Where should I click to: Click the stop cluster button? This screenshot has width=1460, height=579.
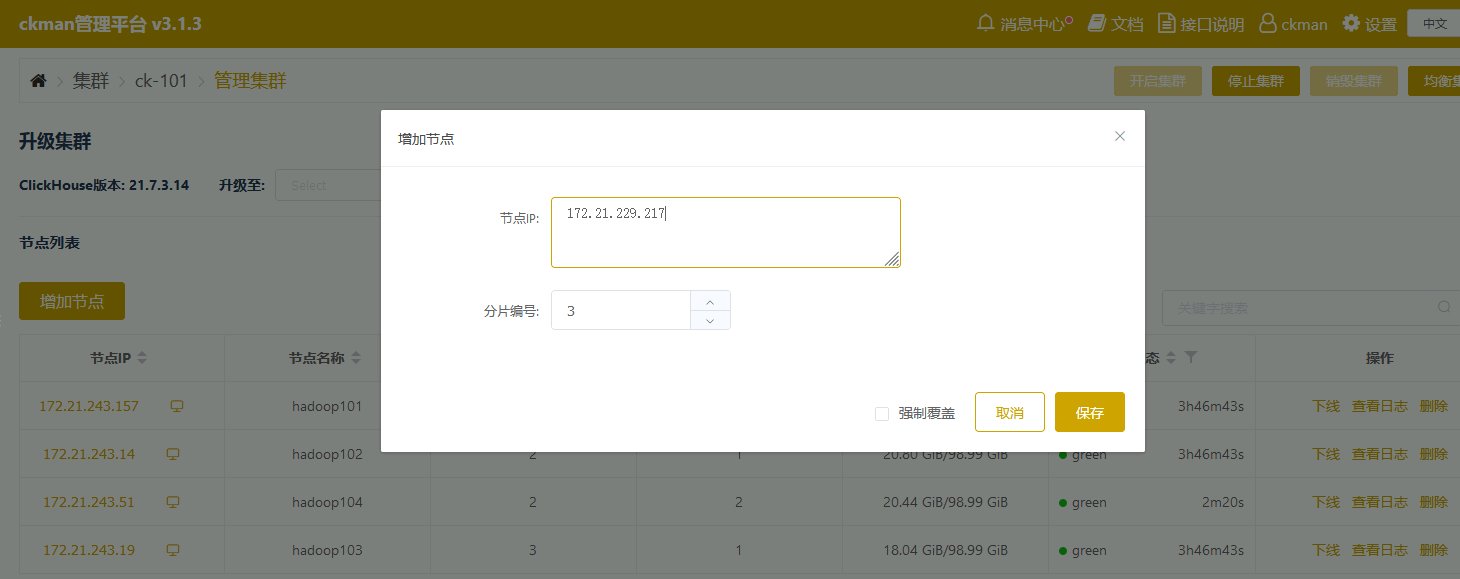(x=1256, y=81)
